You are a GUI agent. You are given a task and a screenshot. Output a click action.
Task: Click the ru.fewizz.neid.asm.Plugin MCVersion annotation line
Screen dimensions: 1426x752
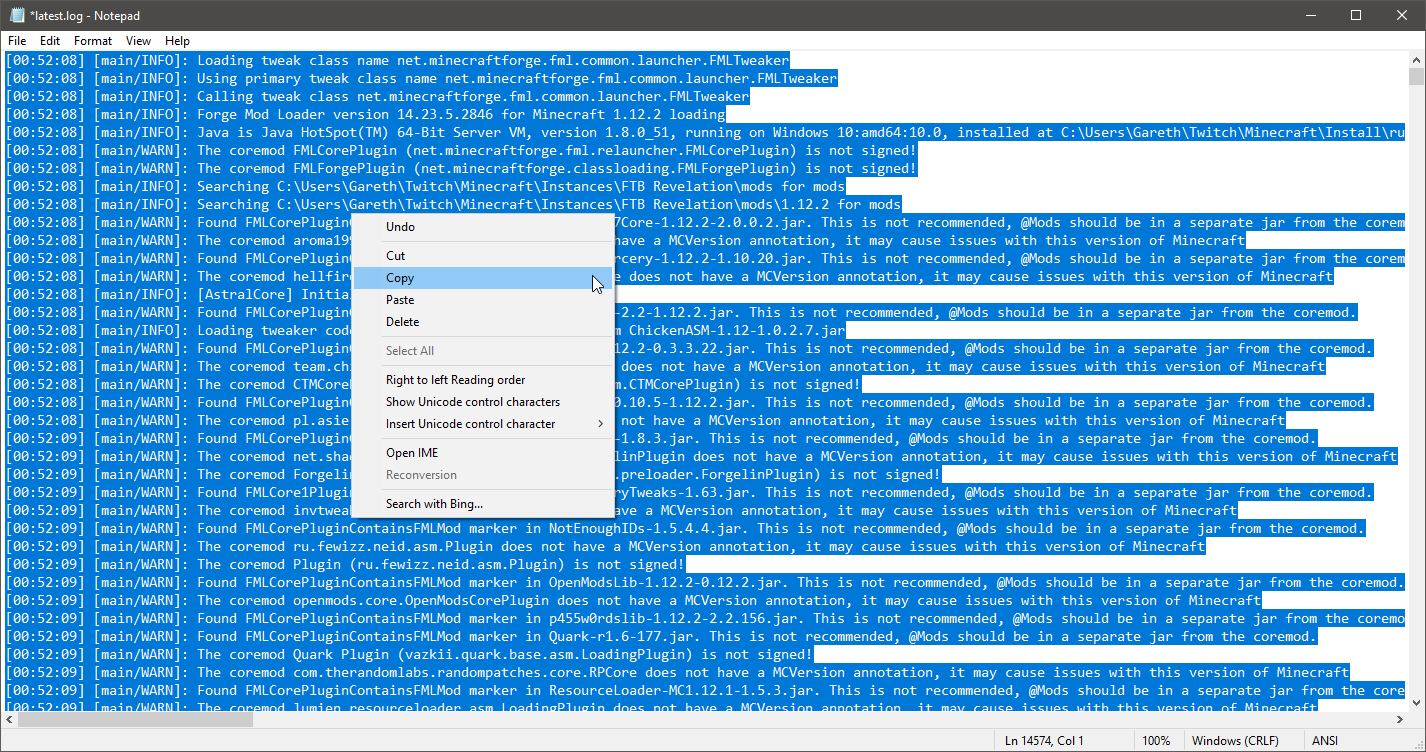pos(606,546)
